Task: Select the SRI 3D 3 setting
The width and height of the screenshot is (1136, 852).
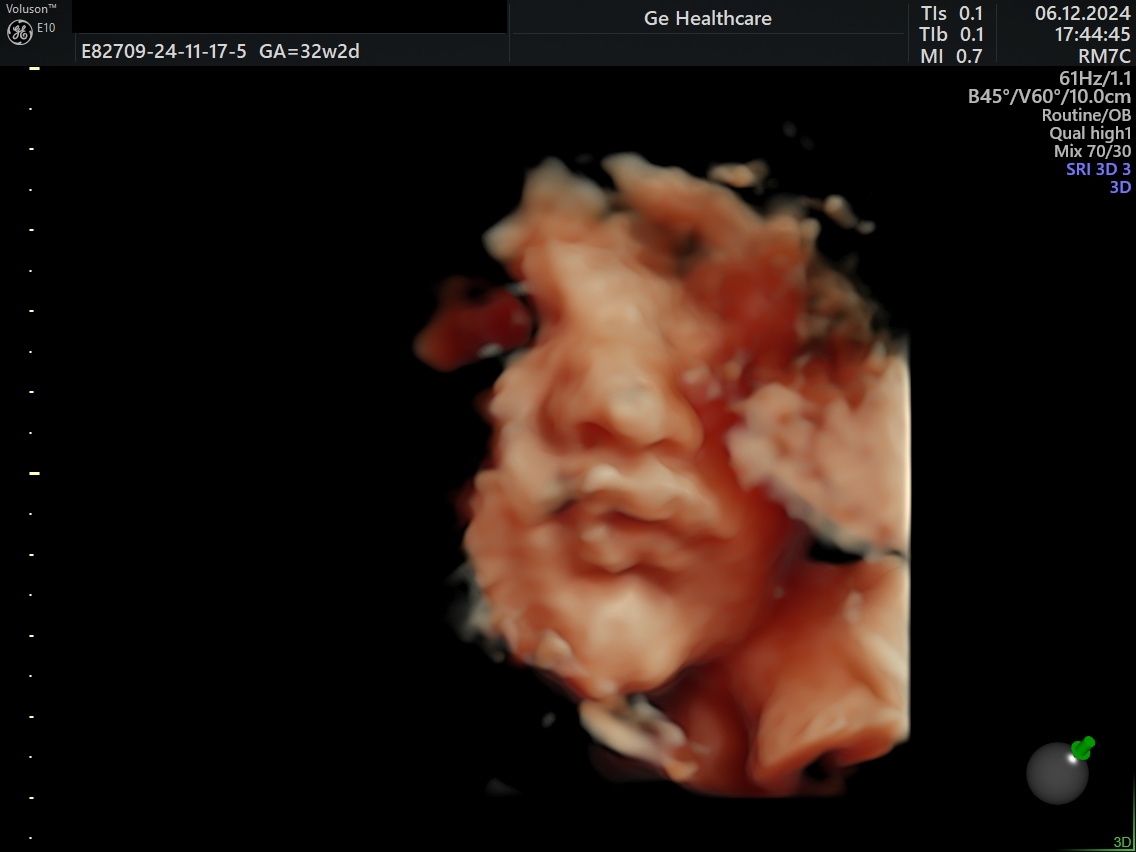Action: point(1098,170)
